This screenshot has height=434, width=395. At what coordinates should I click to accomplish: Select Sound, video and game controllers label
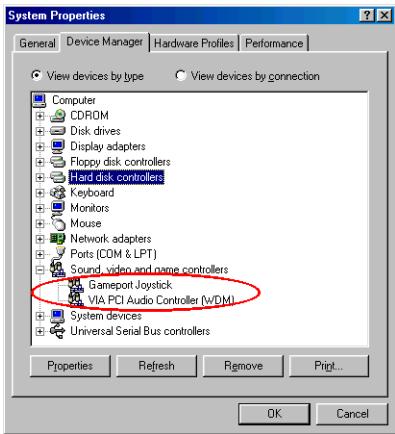(x=149, y=269)
